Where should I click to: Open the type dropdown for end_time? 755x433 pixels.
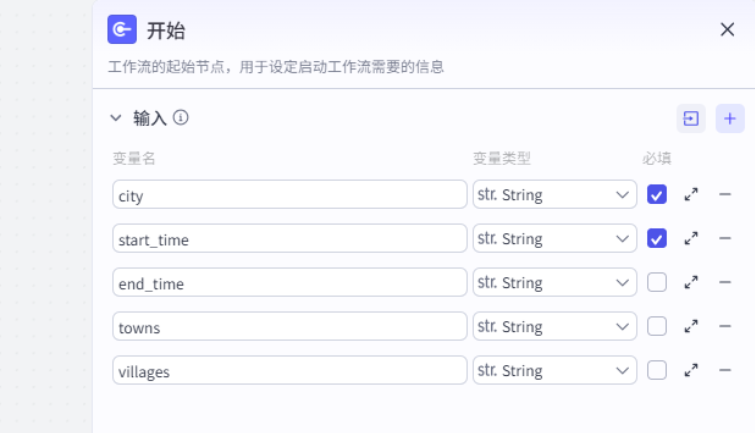click(x=554, y=283)
